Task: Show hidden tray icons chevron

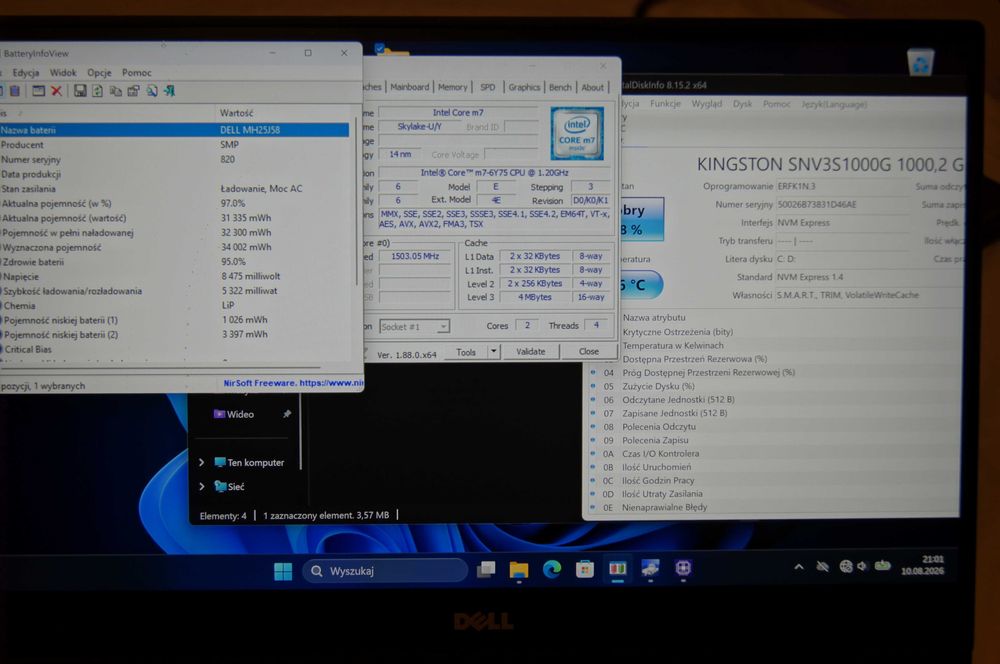Action: point(798,566)
